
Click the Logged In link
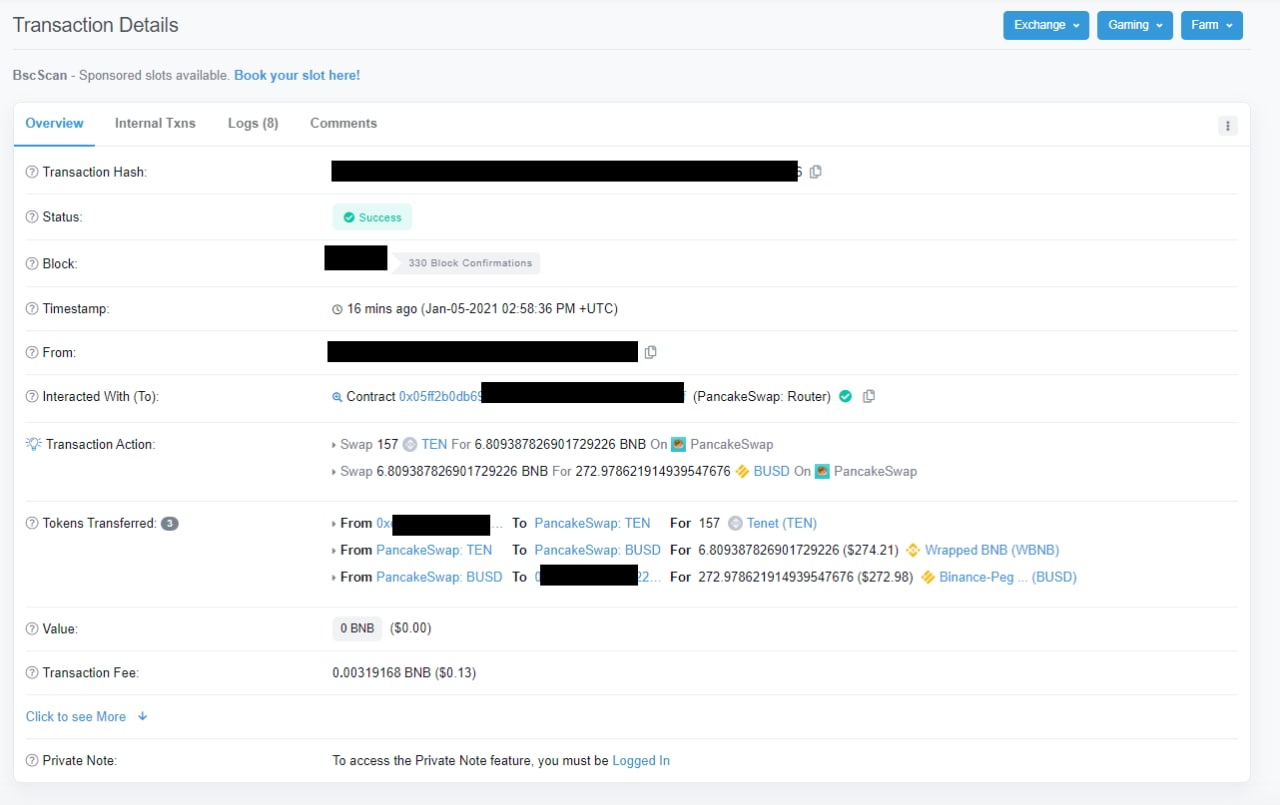[641, 761]
